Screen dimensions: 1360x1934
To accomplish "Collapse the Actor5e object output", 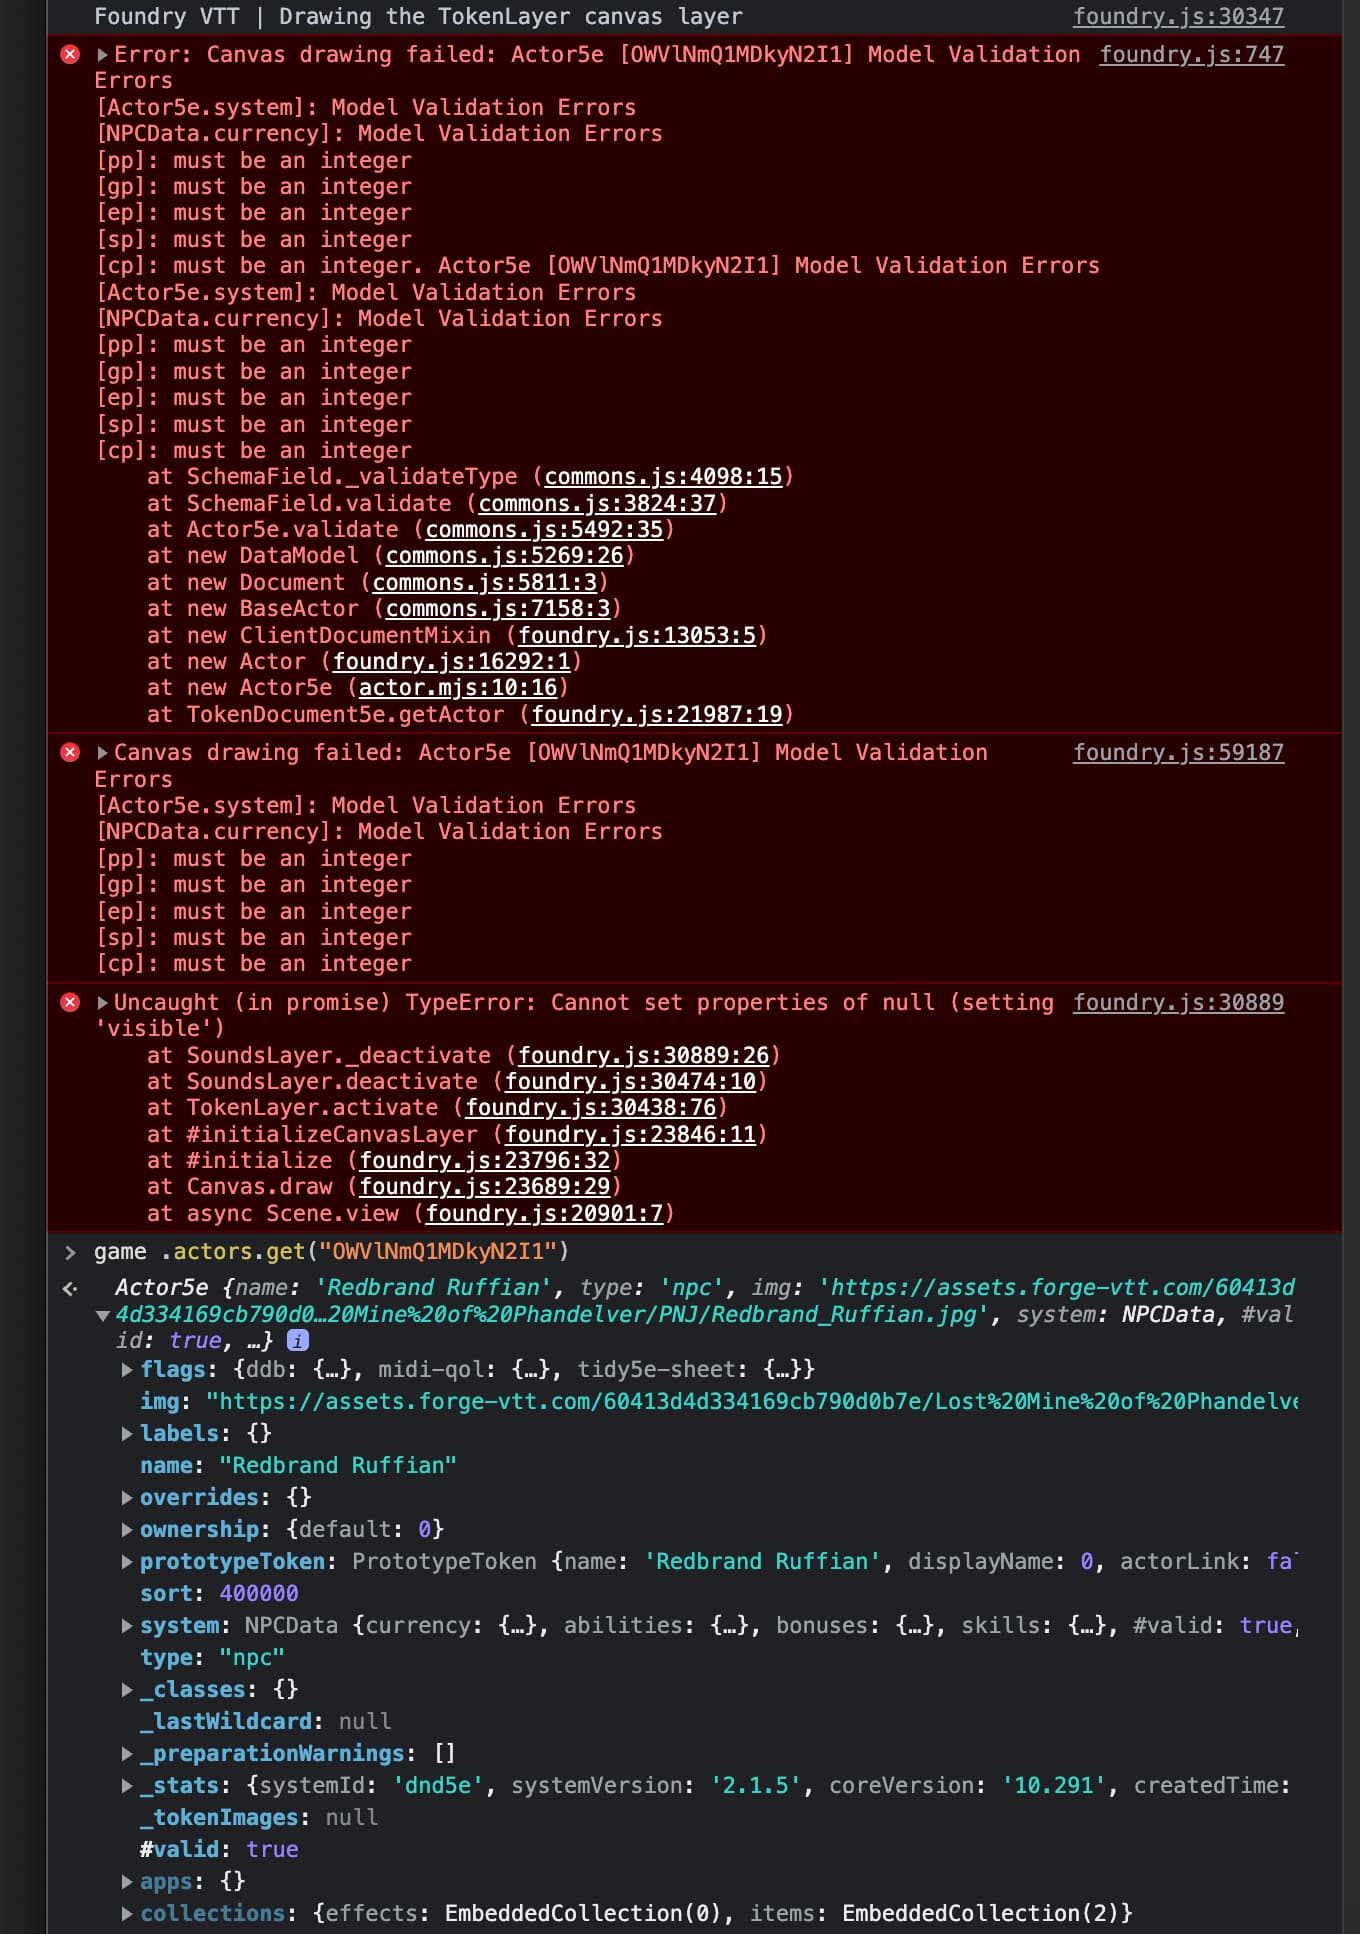I will [x=102, y=1315].
